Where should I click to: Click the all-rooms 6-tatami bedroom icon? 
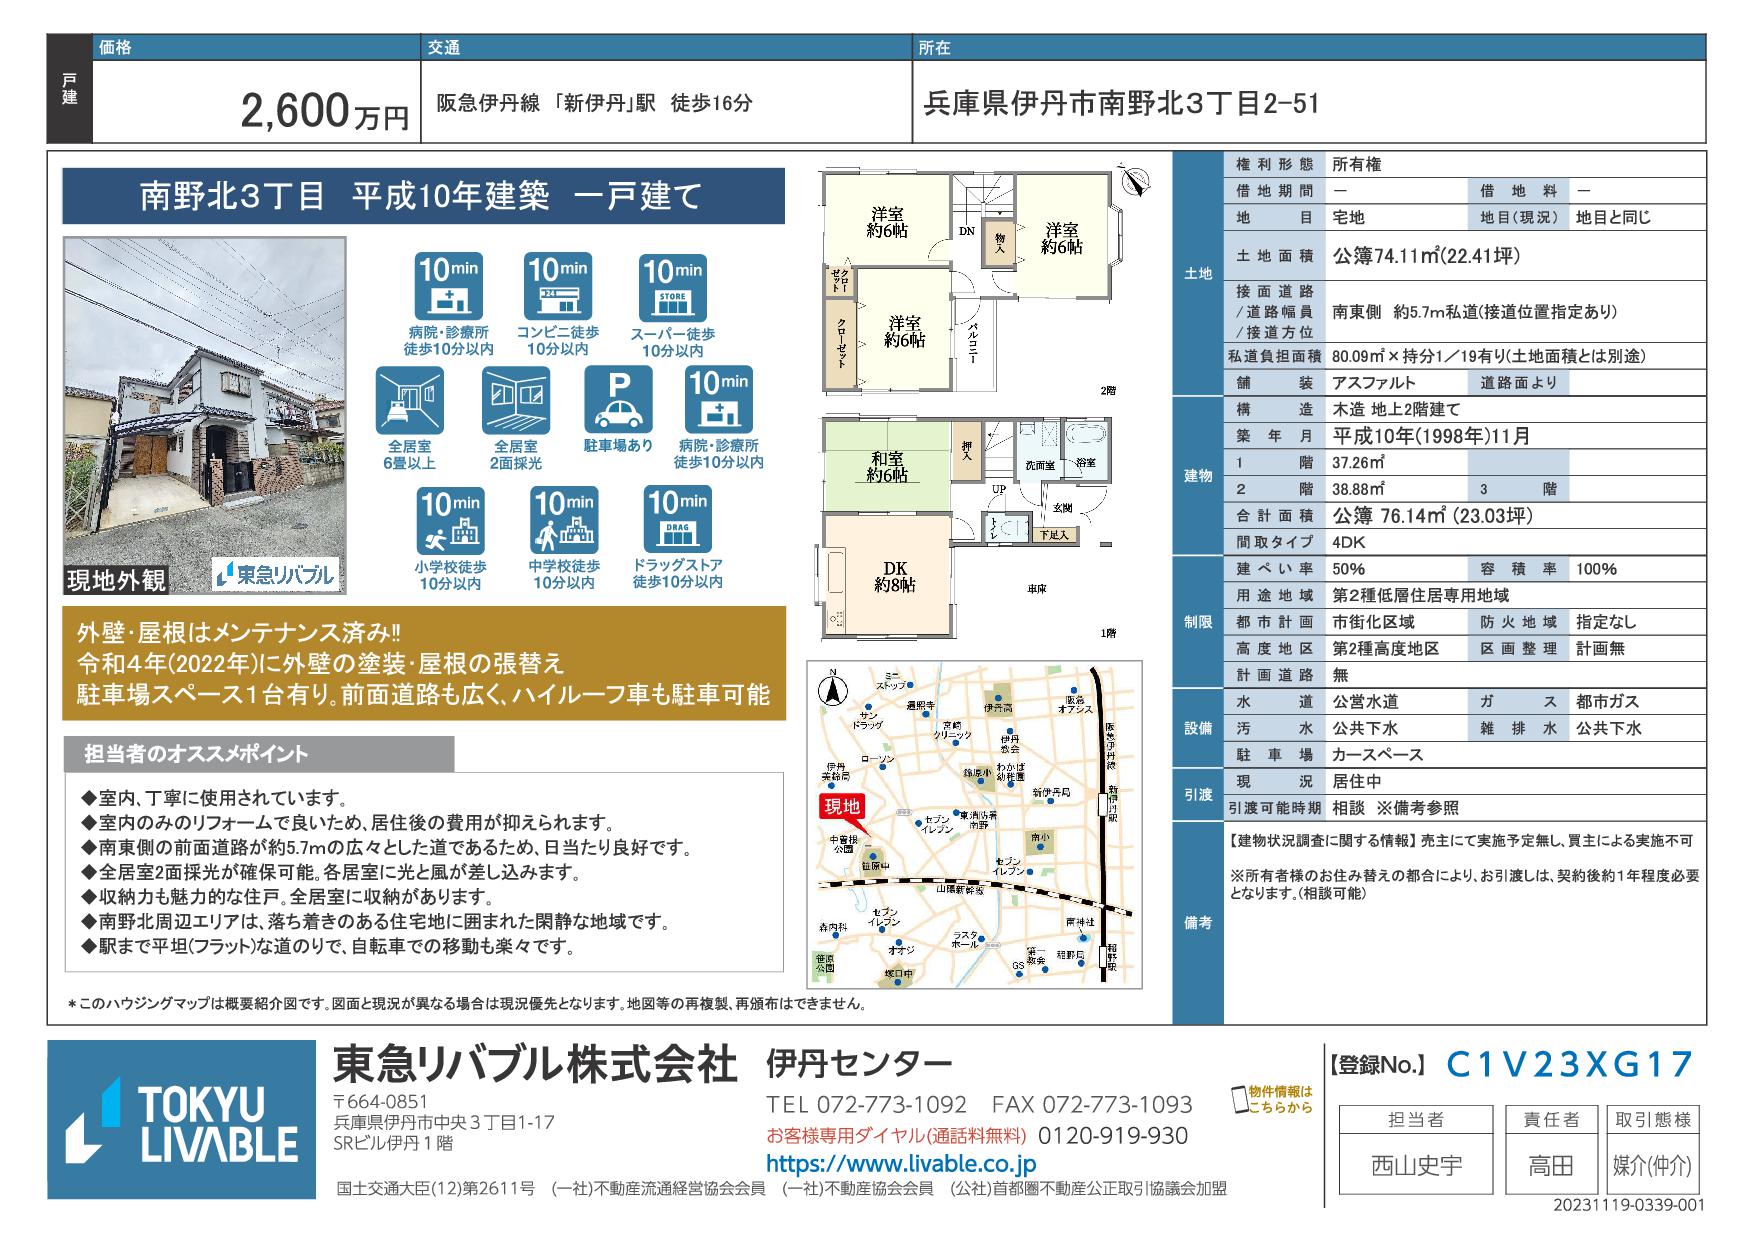410,400
